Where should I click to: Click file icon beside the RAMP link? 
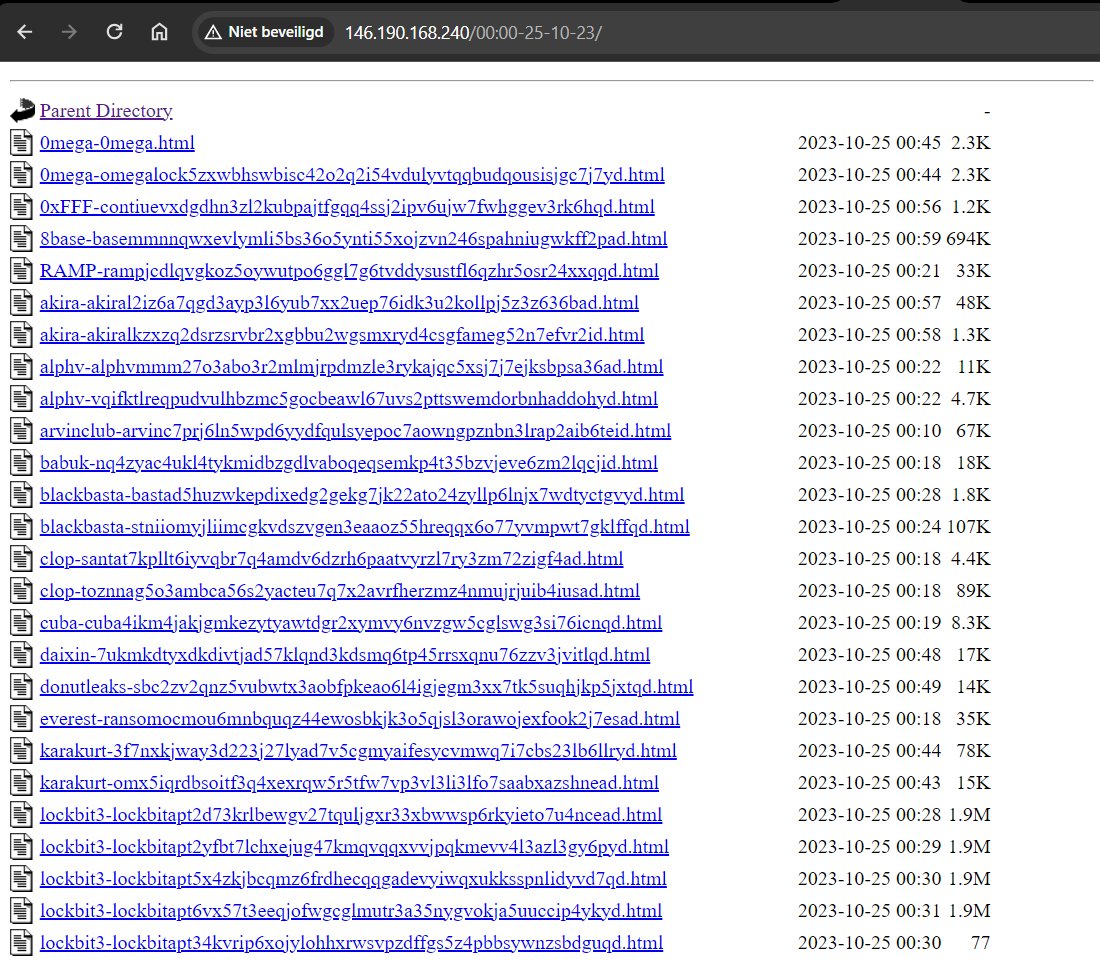[22, 271]
